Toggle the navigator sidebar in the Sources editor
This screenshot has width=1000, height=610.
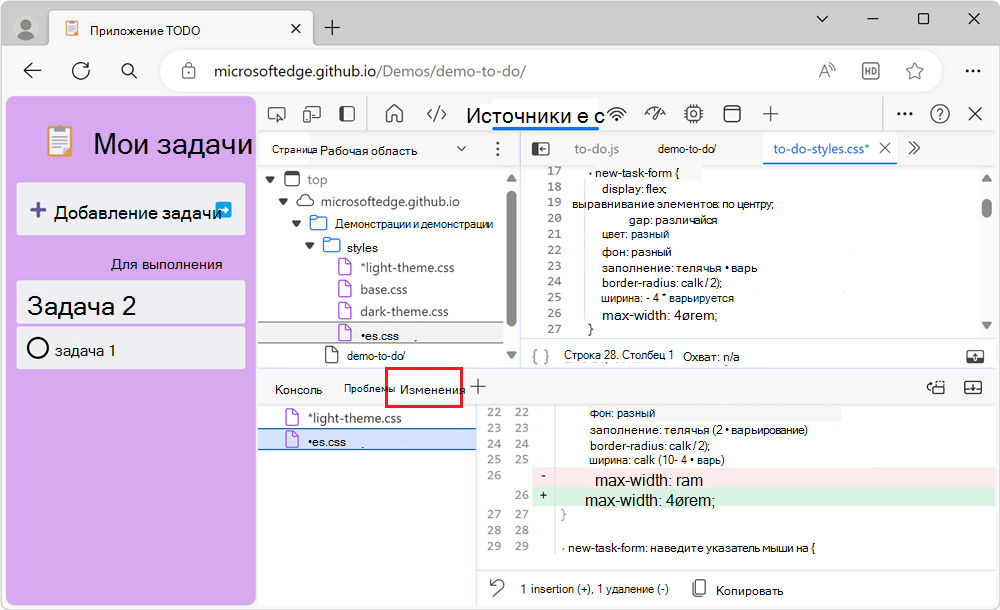pyautogui.click(x=541, y=149)
